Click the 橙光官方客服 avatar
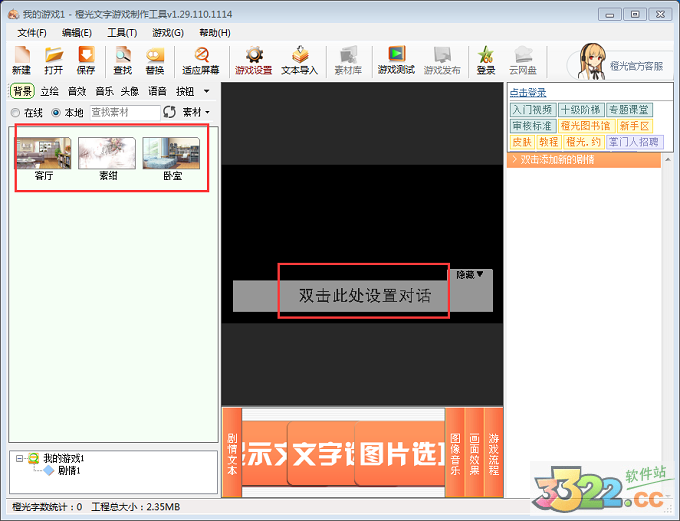This screenshot has height=521, width=680. click(593, 62)
